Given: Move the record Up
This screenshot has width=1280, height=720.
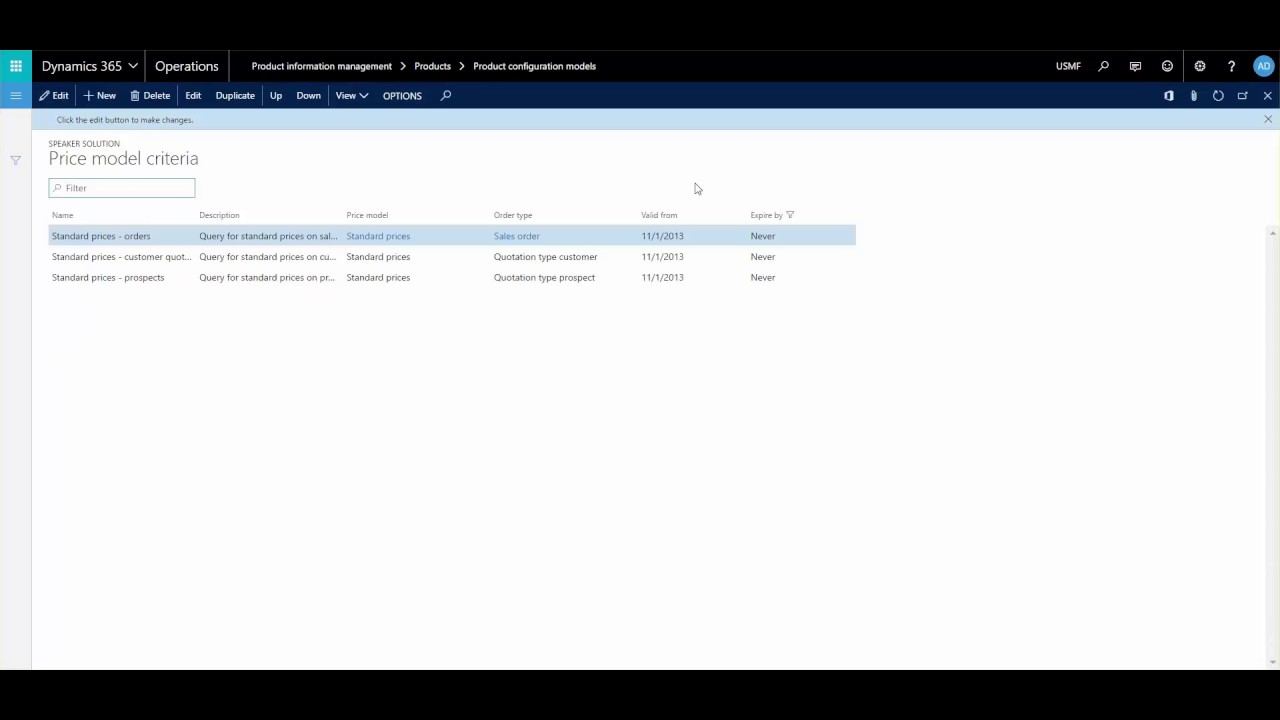Looking at the screenshot, I should click(x=276, y=96).
